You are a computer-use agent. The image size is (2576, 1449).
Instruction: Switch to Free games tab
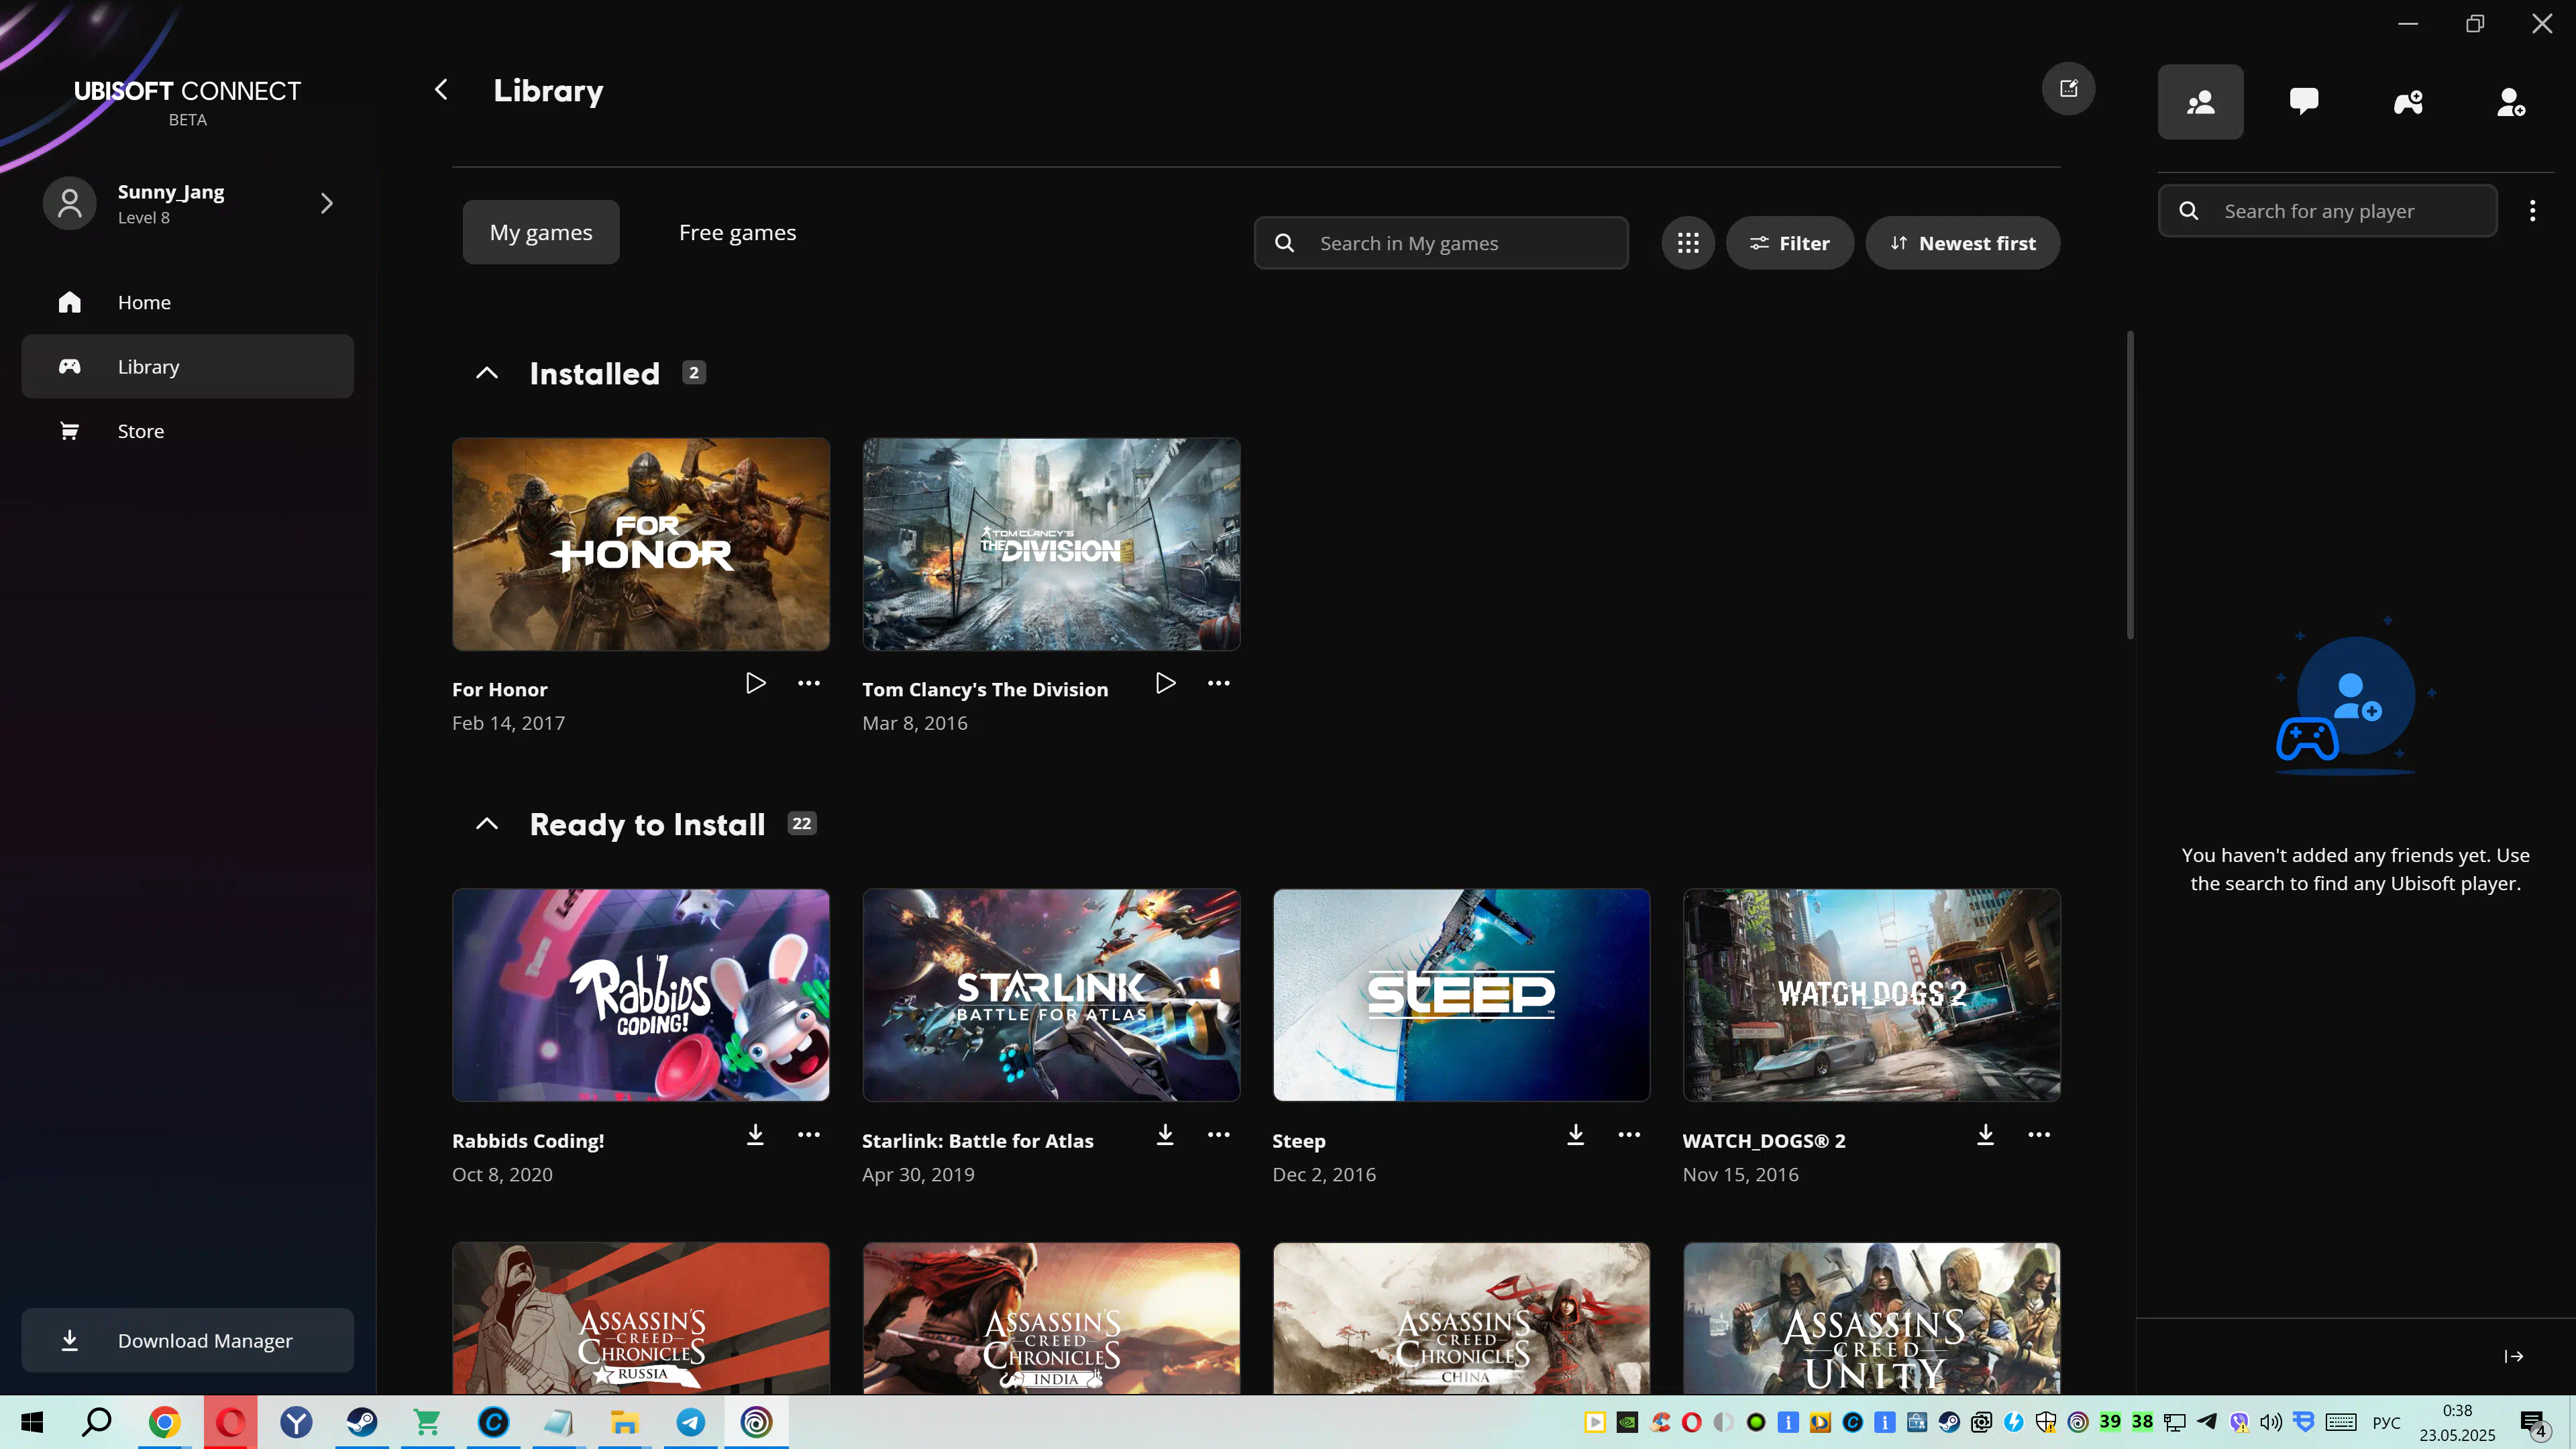(x=738, y=232)
